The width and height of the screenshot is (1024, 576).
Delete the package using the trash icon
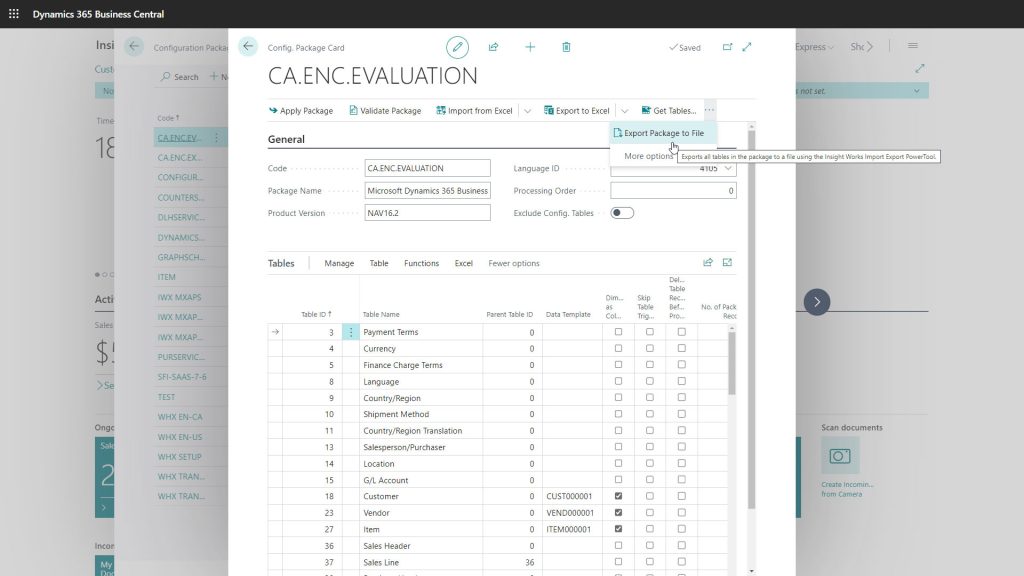coord(566,47)
